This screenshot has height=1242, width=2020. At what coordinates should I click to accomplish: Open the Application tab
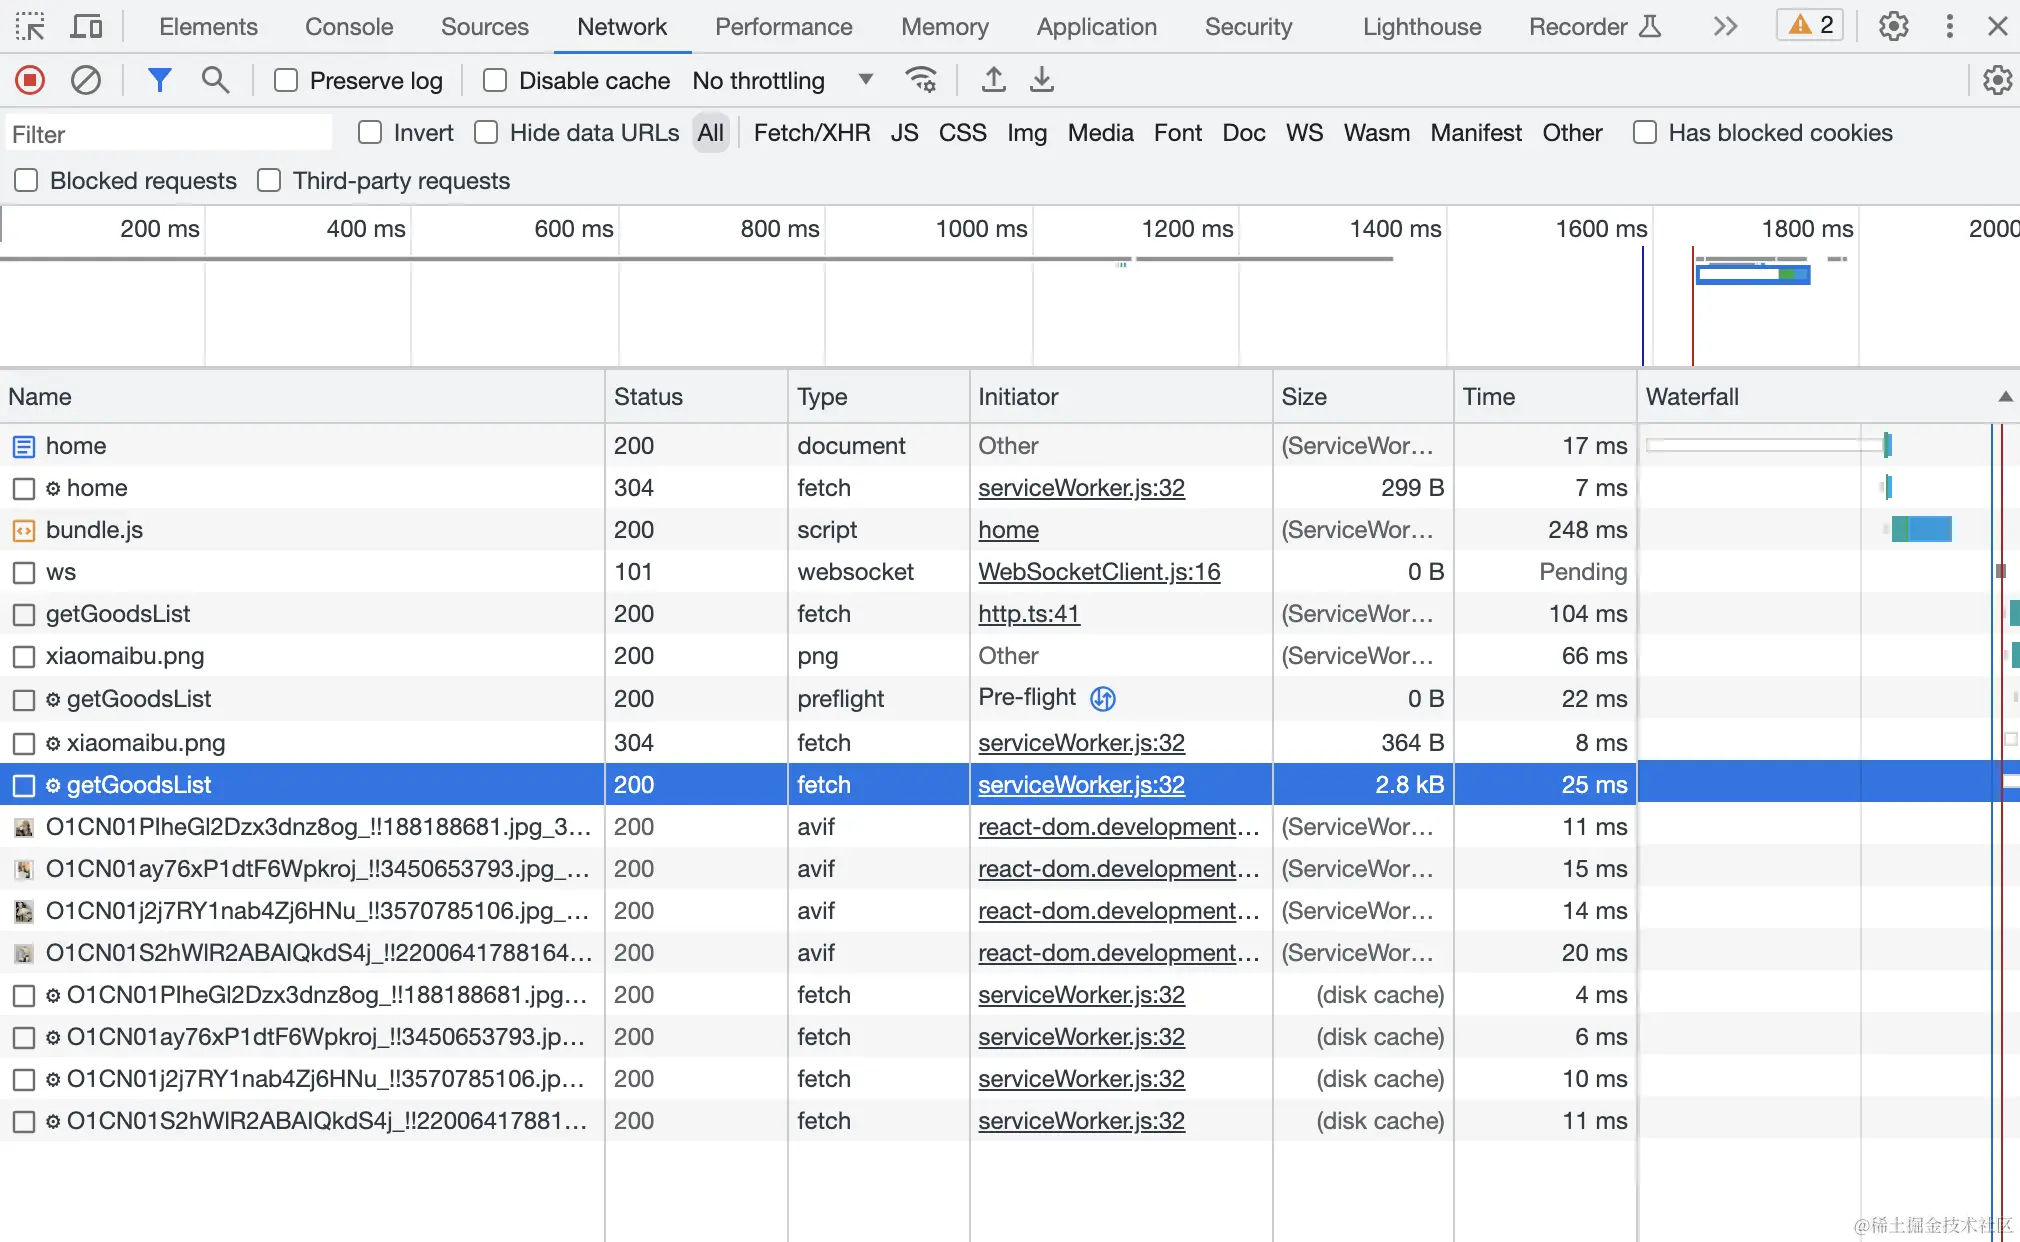(x=1096, y=27)
